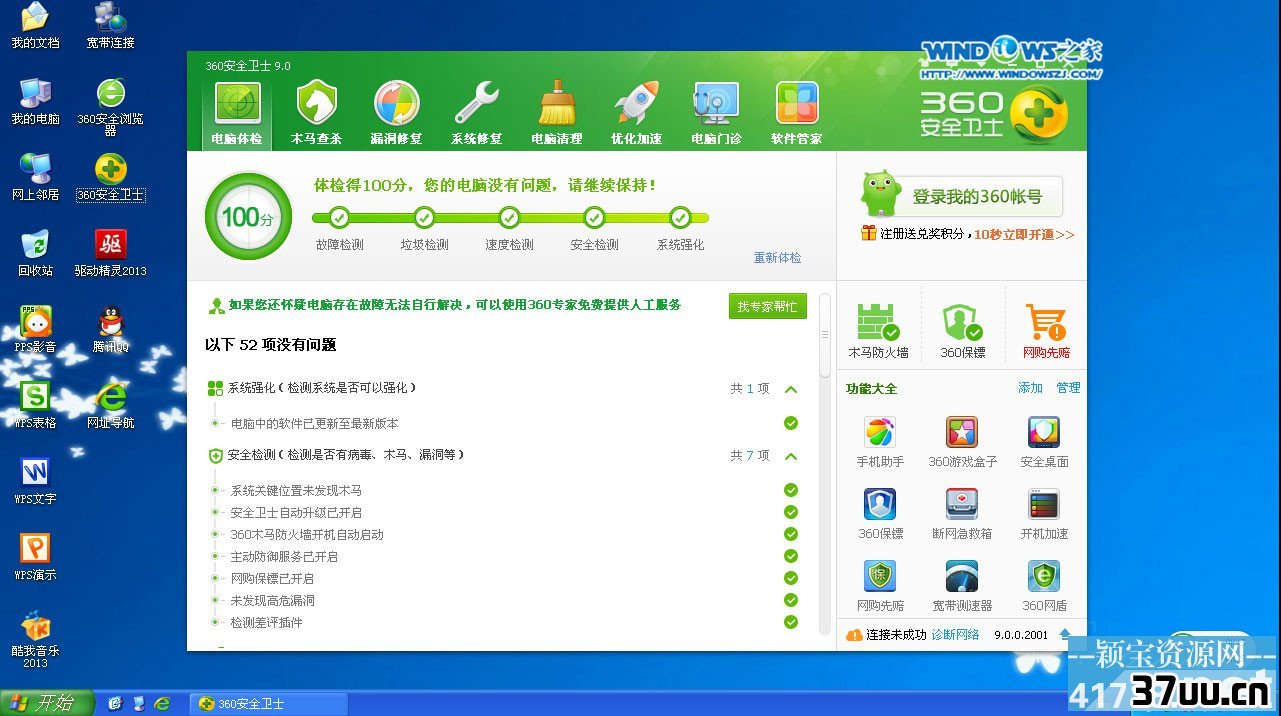Click 管理 link in 功能大全

(x=1068, y=388)
